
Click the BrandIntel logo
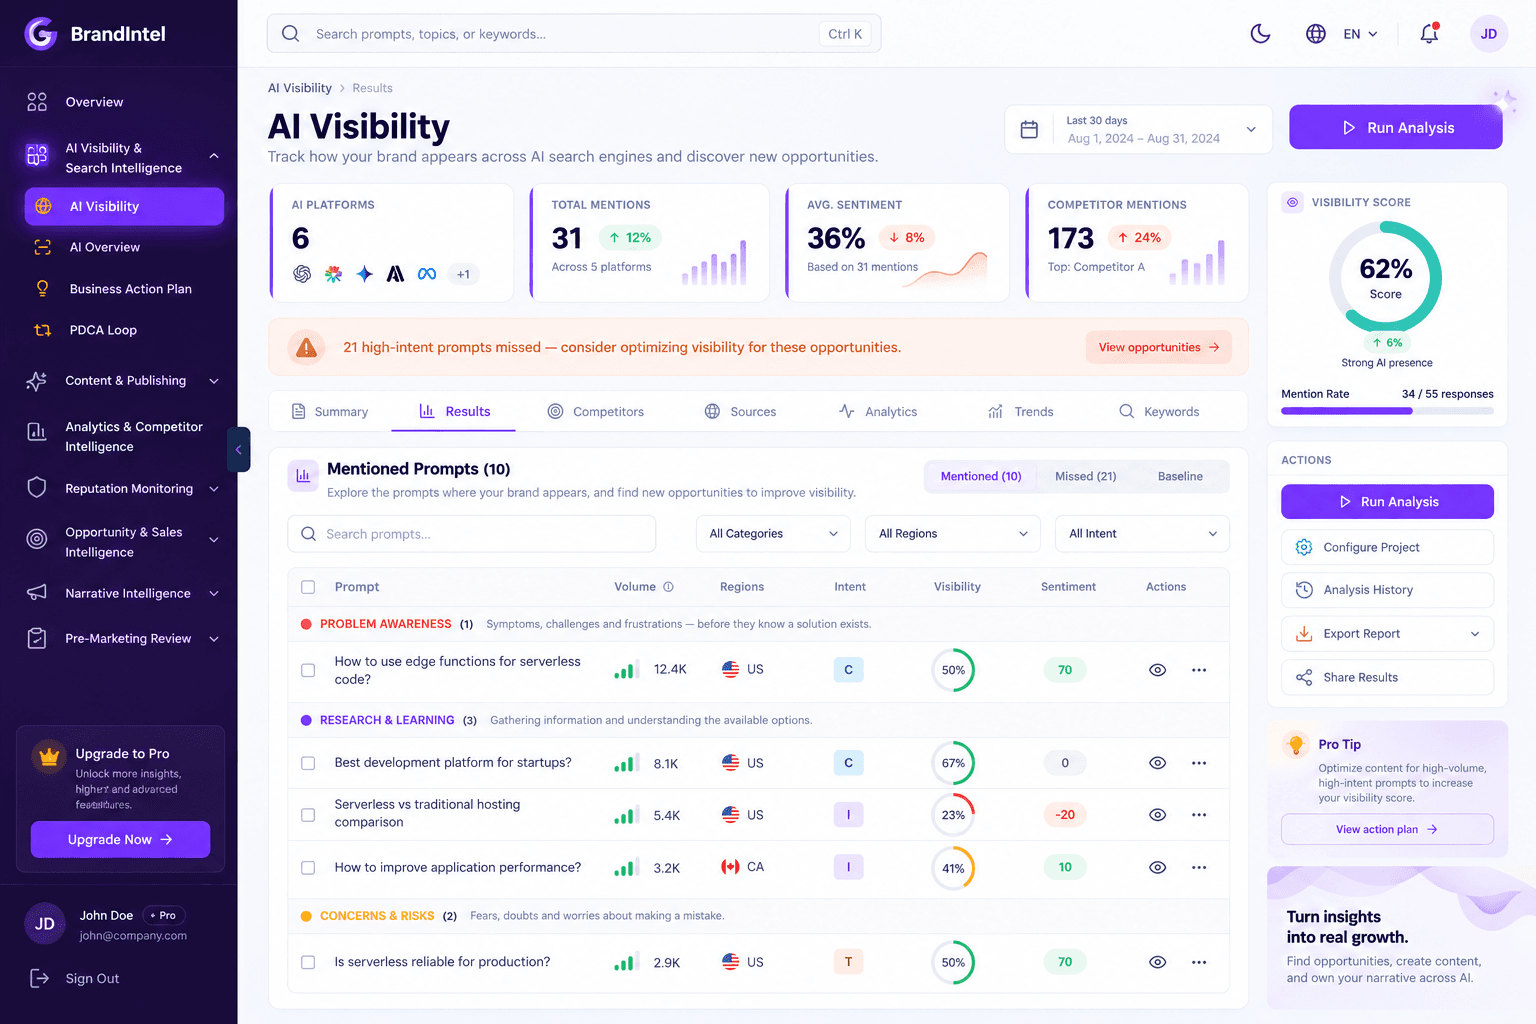click(95, 33)
